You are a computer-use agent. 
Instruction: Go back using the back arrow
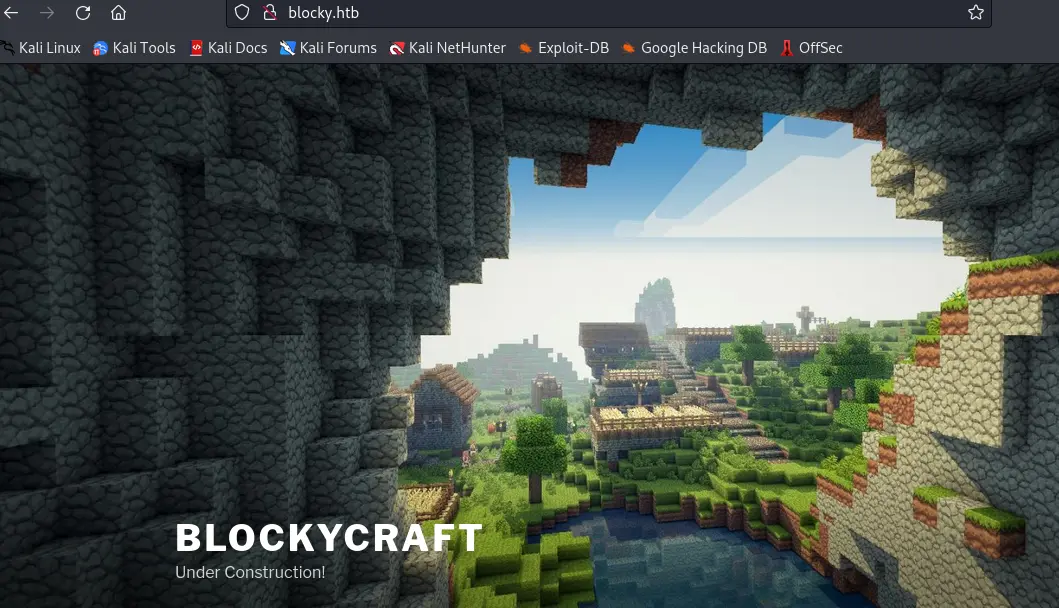pos(11,13)
